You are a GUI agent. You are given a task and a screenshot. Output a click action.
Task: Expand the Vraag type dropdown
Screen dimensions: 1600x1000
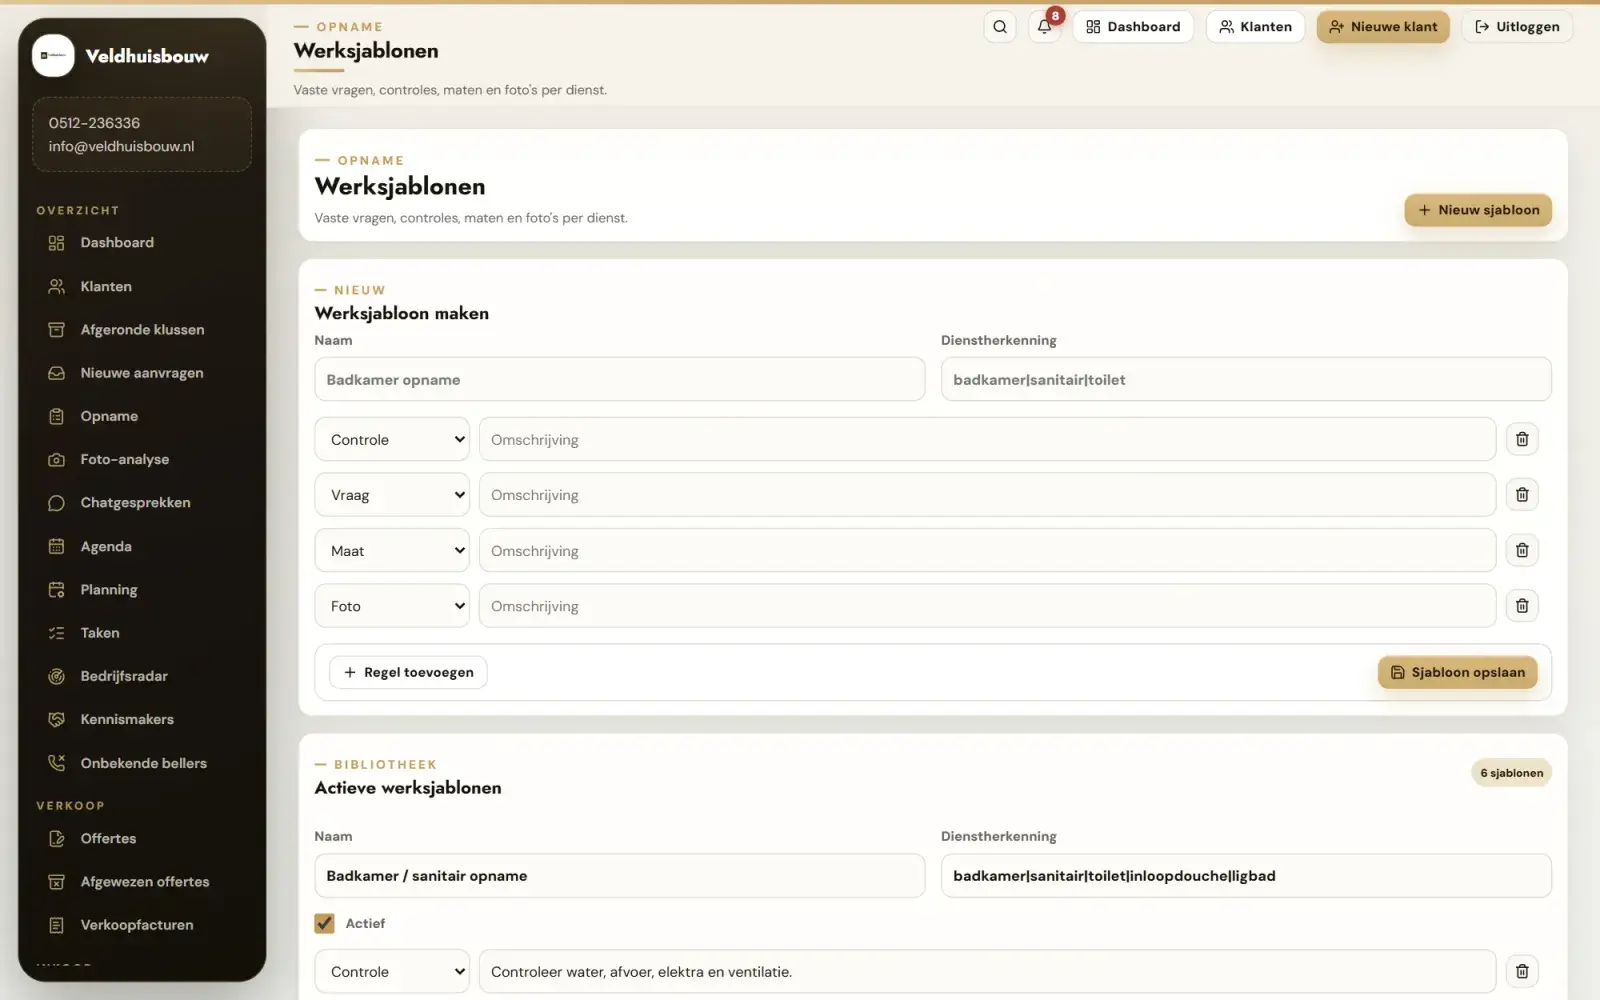(392, 495)
